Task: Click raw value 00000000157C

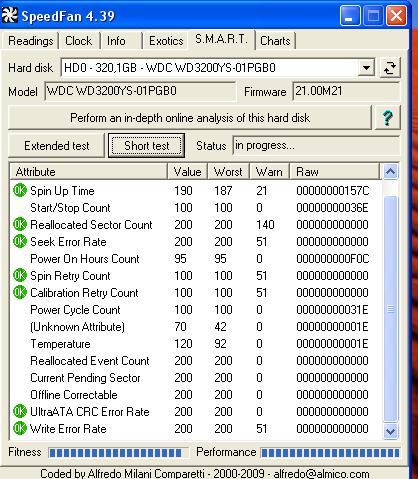Action: 333,191
